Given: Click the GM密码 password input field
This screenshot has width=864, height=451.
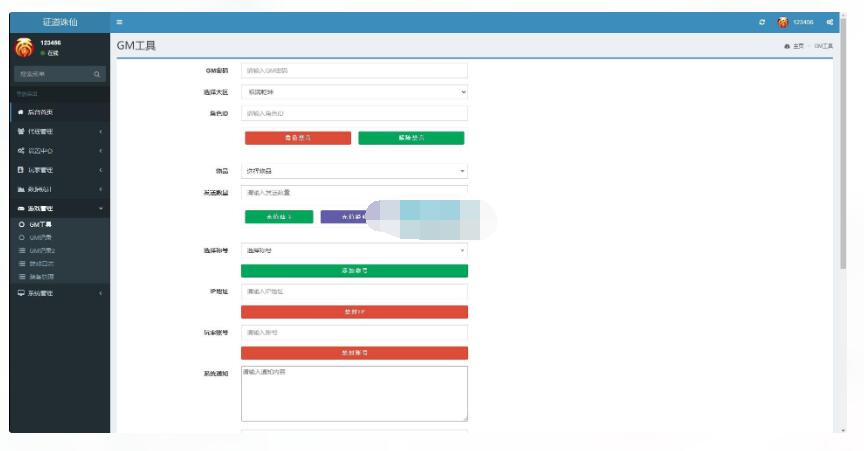Looking at the screenshot, I should [354, 71].
